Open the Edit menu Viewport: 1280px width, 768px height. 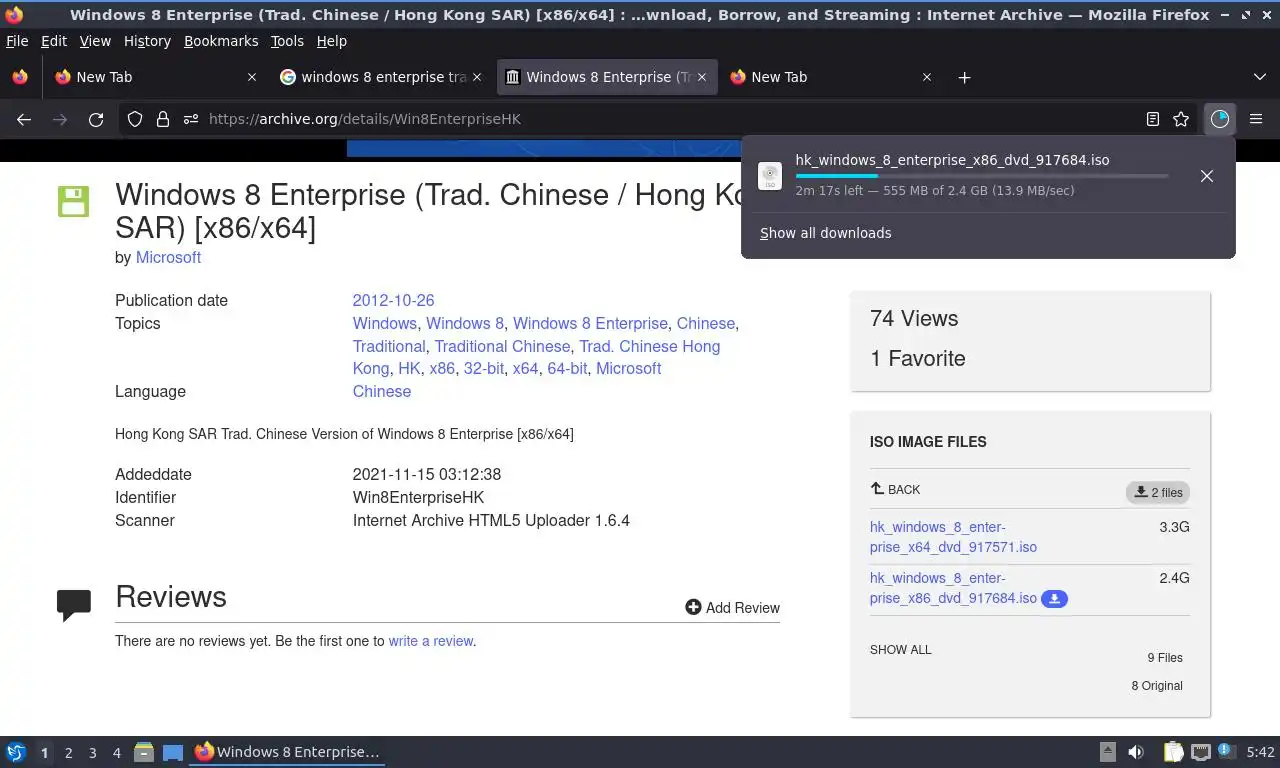[x=54, y=41]
